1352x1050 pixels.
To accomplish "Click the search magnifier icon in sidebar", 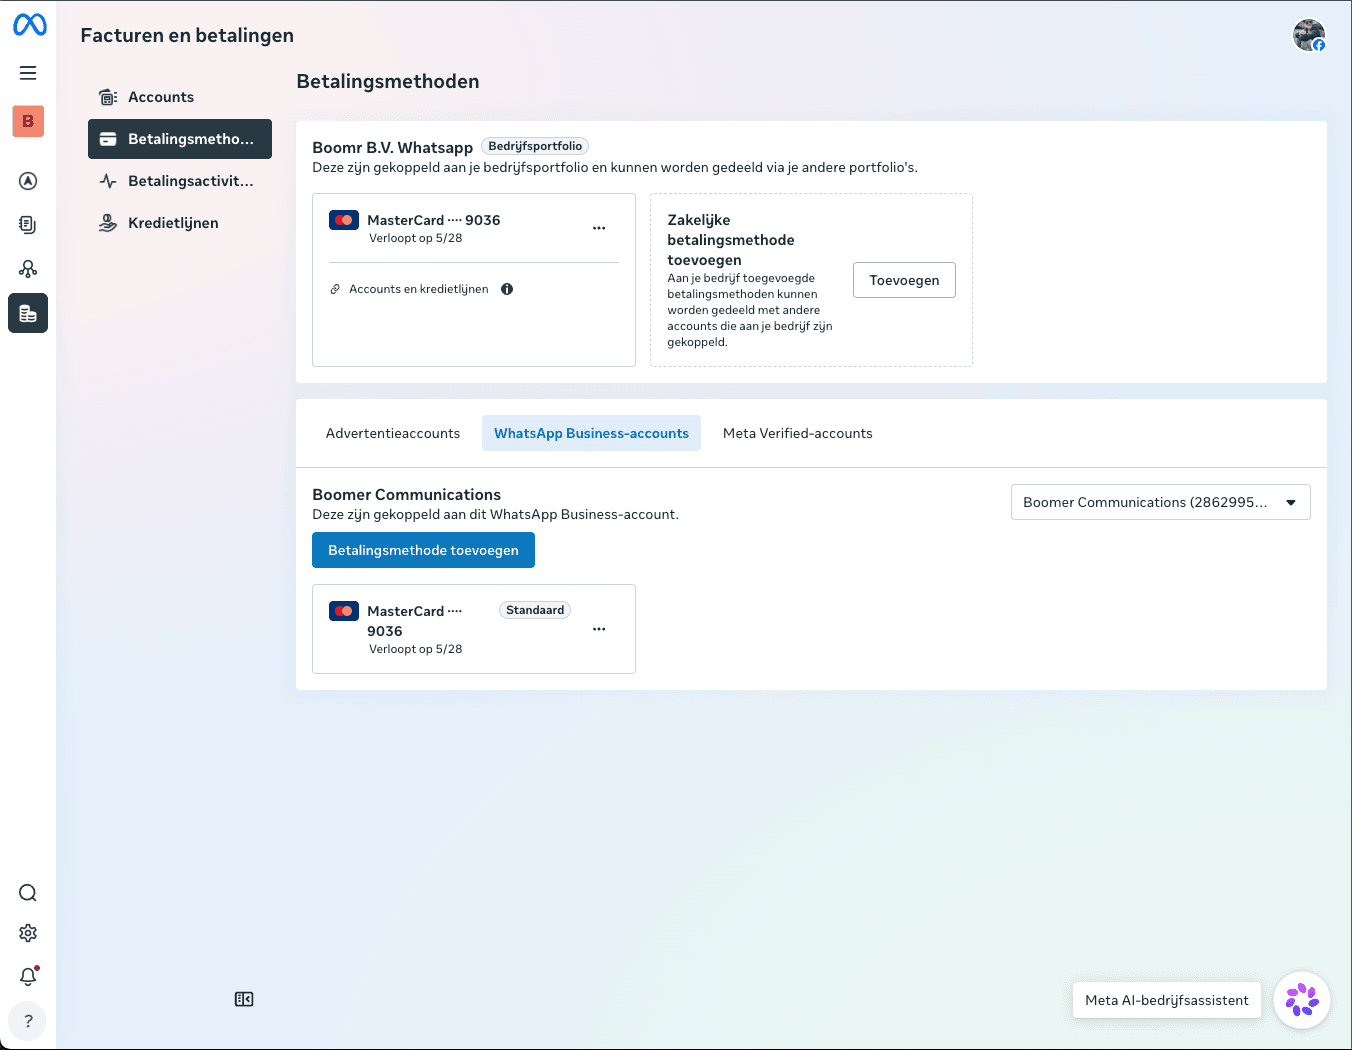I will [x=28, y=893].
